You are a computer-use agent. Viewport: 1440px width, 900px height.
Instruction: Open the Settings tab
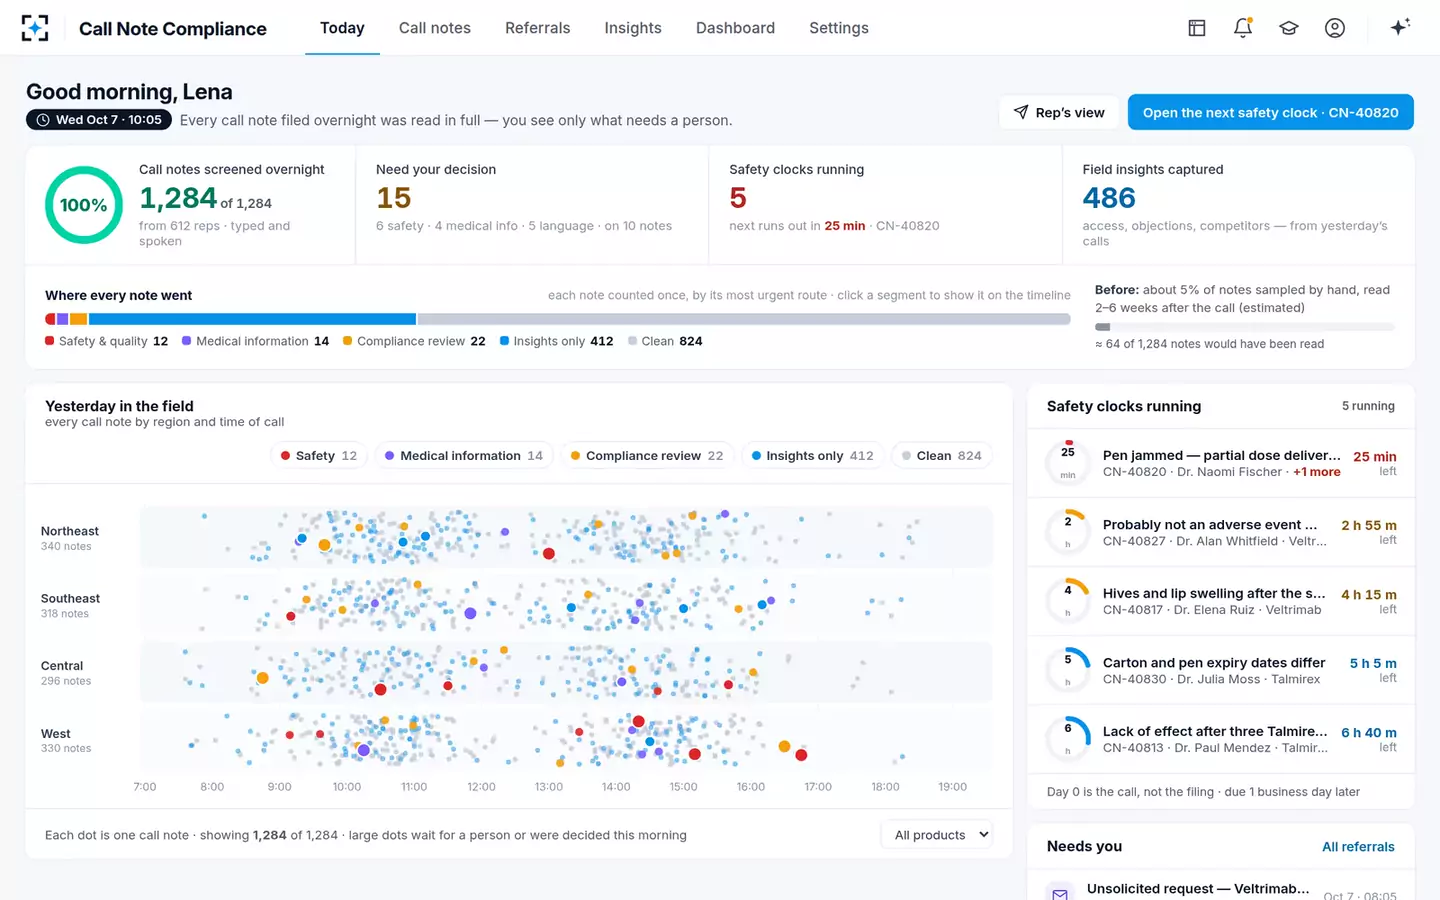[839, 28]
